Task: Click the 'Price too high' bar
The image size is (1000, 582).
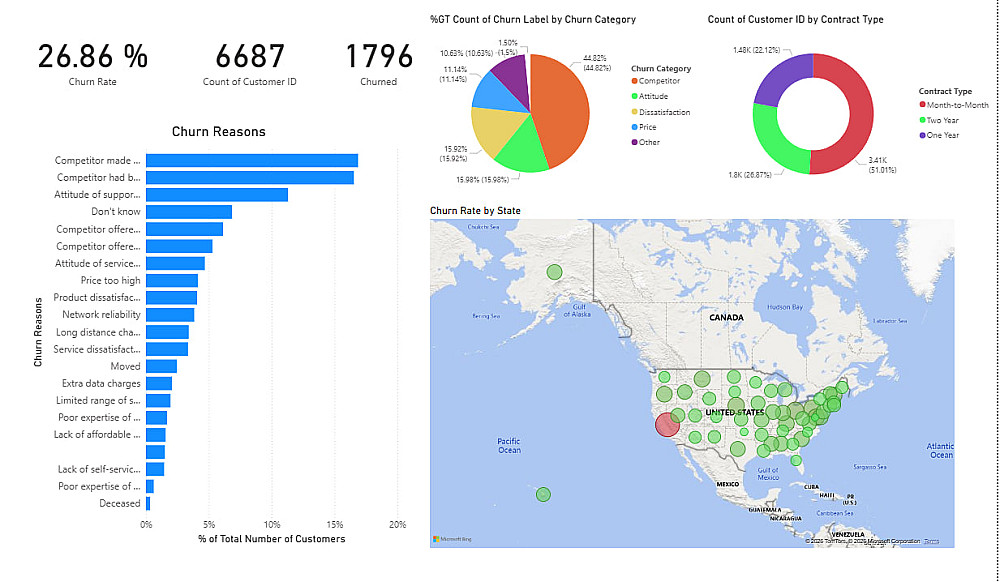Action: (x=172, y=280)
